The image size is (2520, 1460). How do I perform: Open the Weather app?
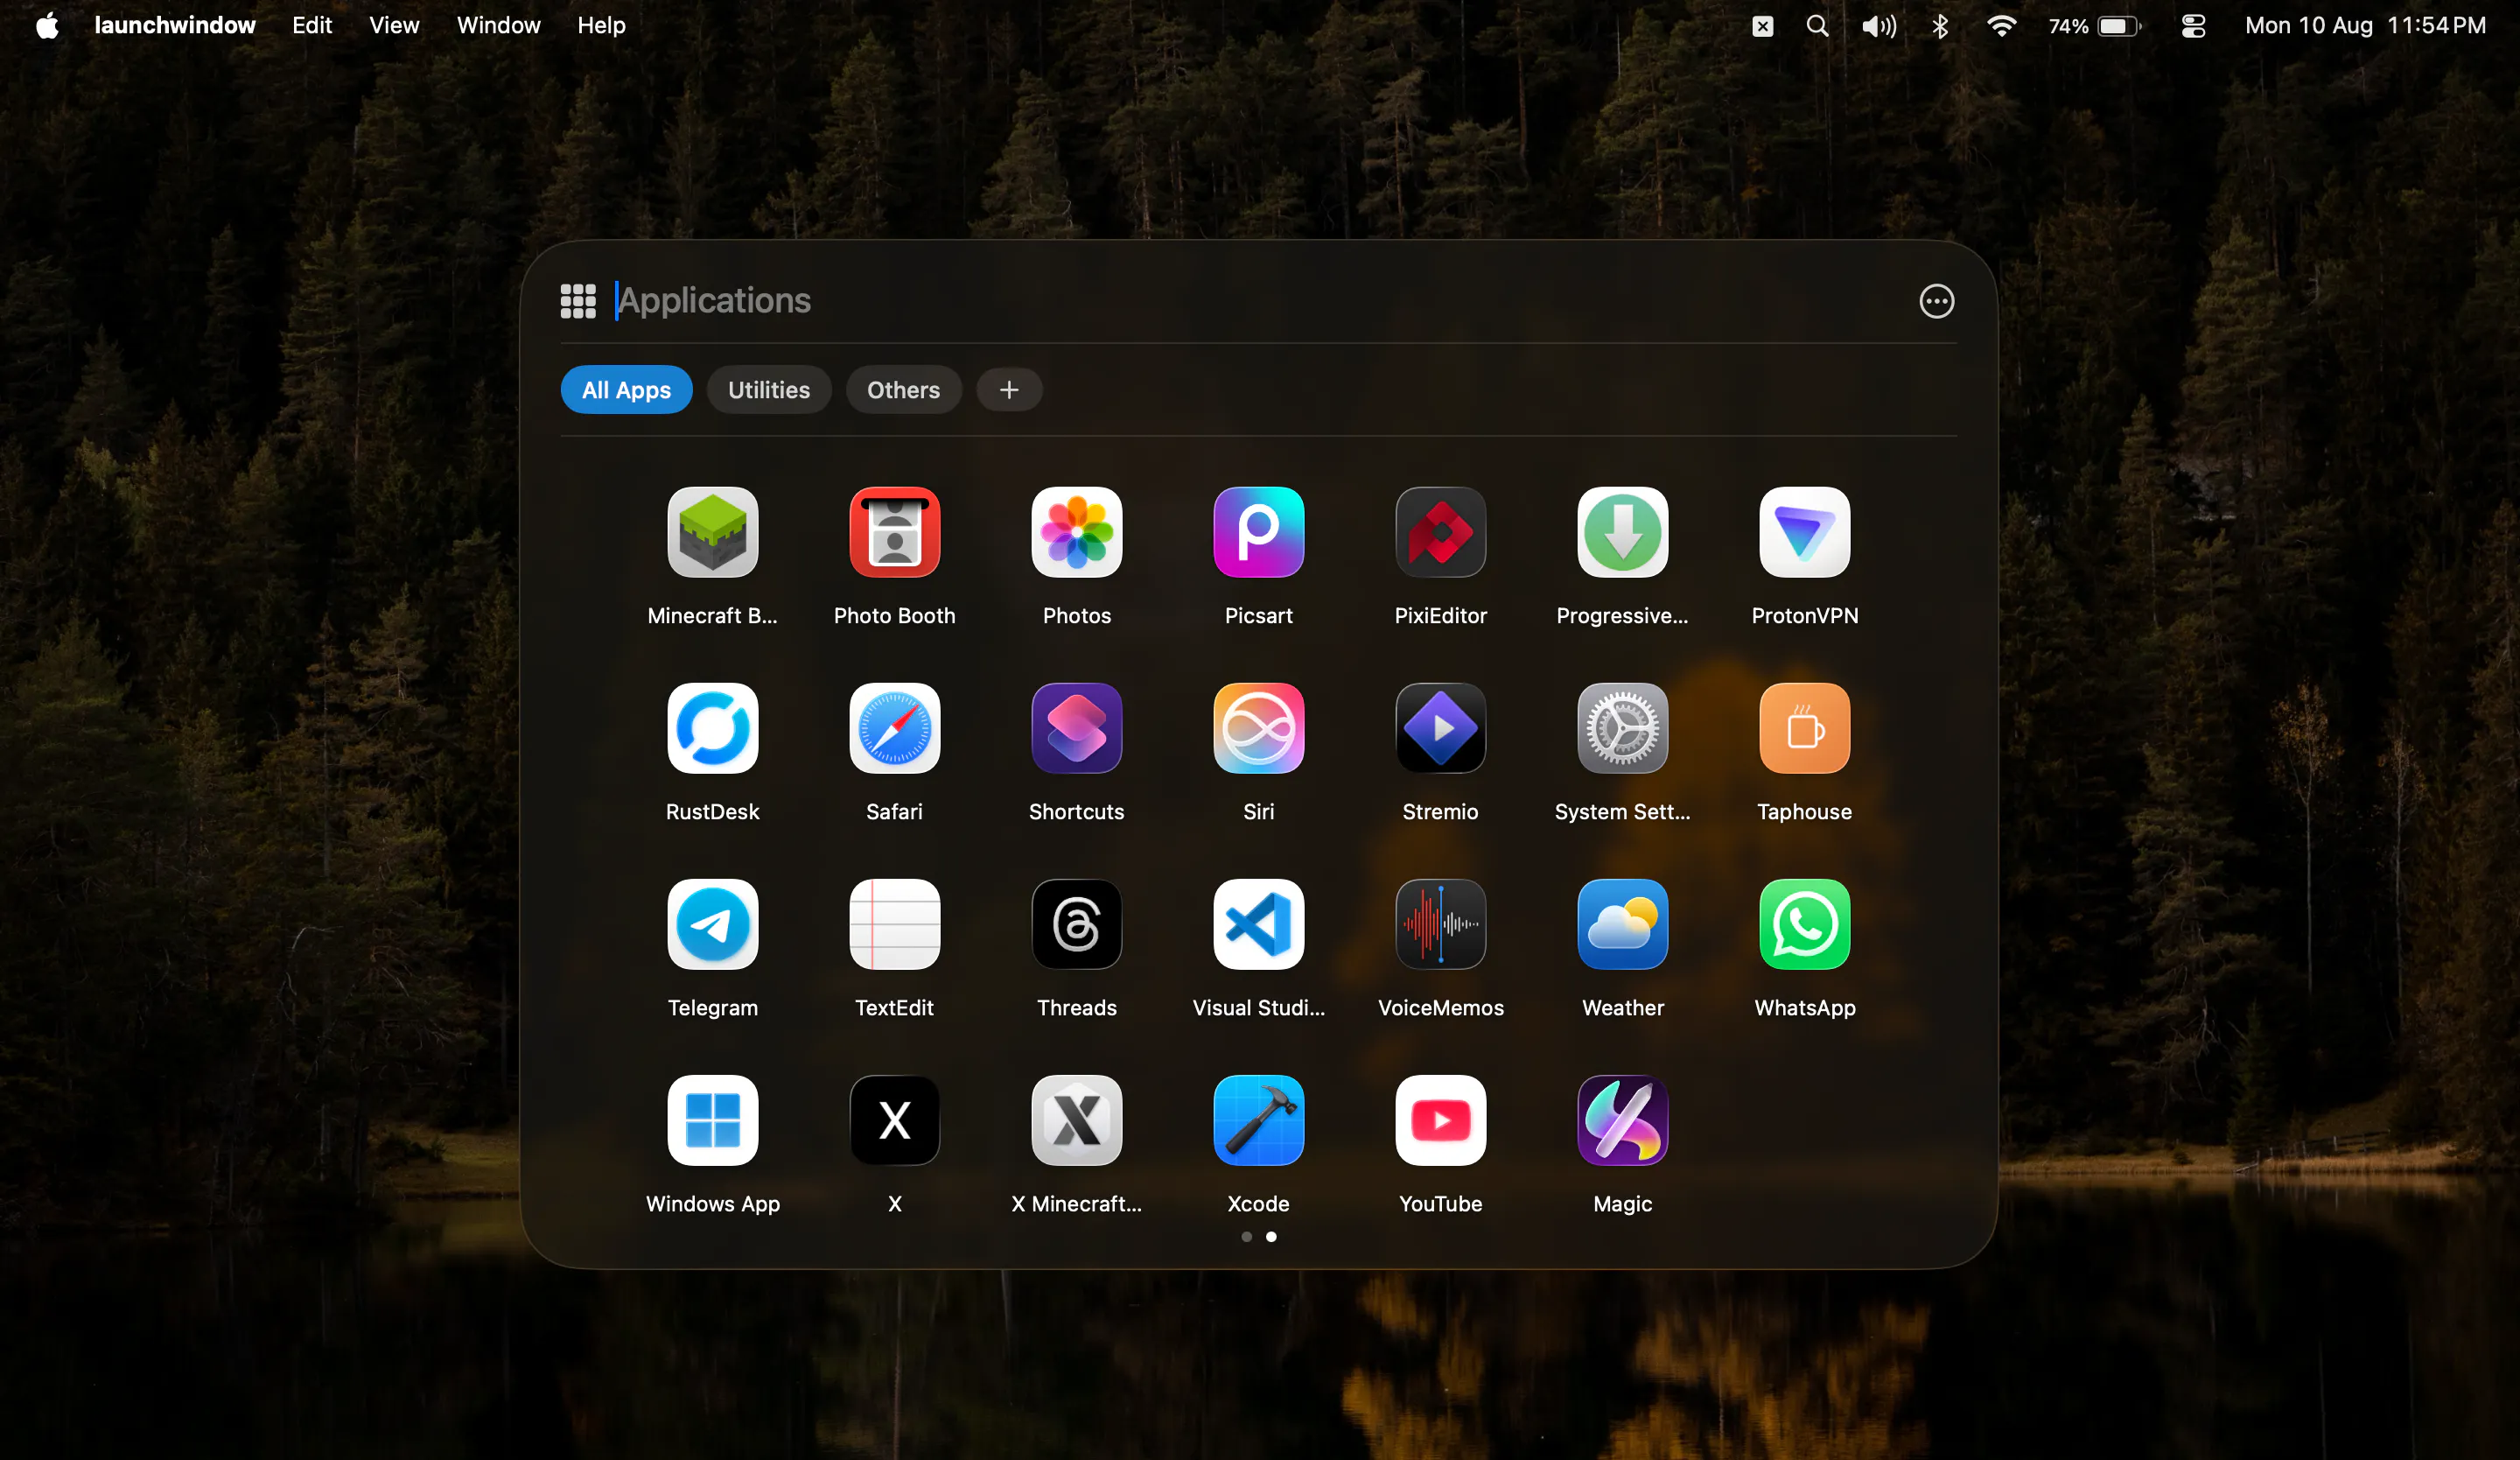(x=1622, y=924)
